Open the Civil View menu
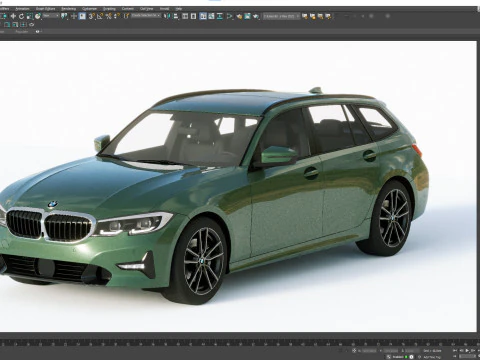This screenshot has height=360, width=480. point(146,9)
